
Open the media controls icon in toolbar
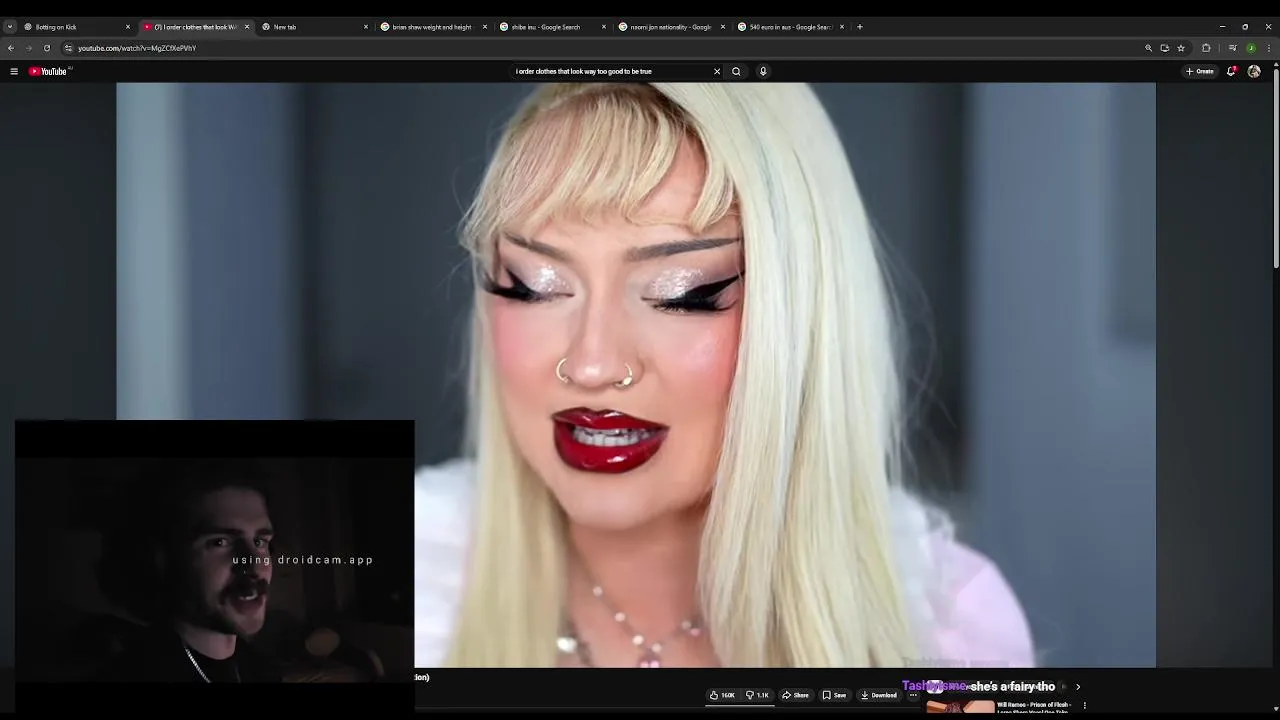(1232, 48)
